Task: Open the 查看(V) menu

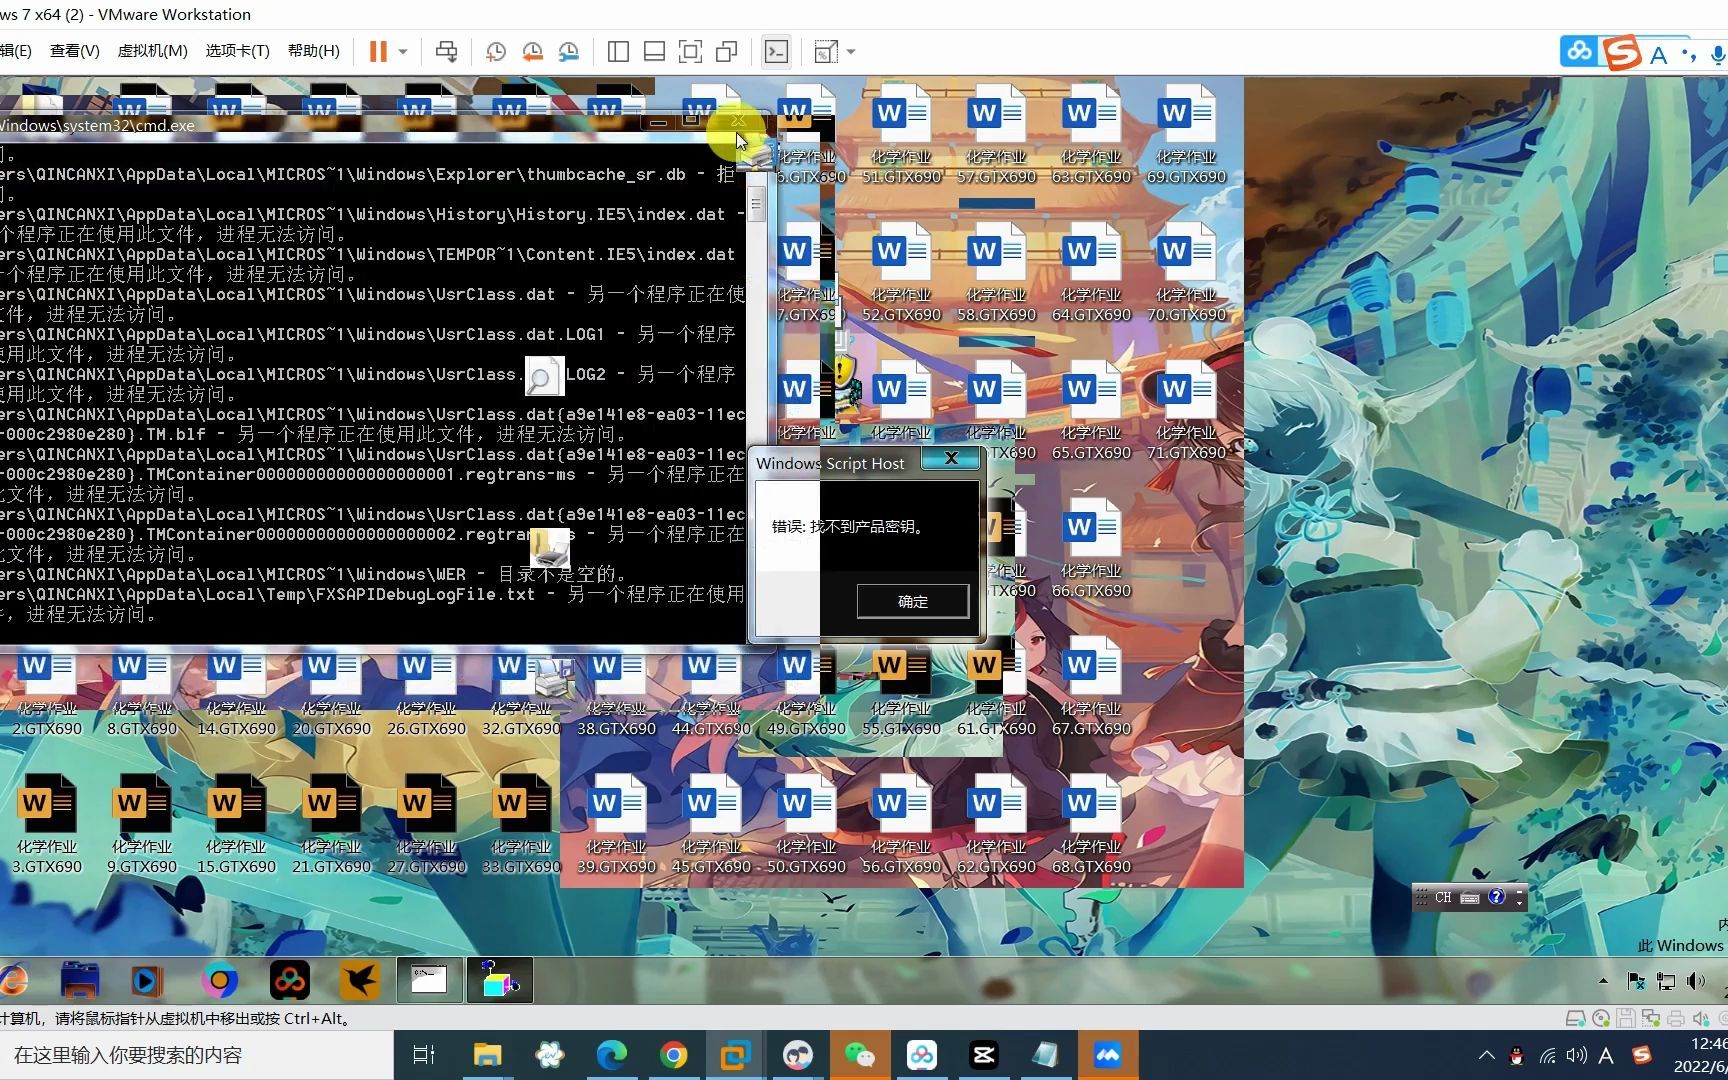Action: [x=75, y=51]
